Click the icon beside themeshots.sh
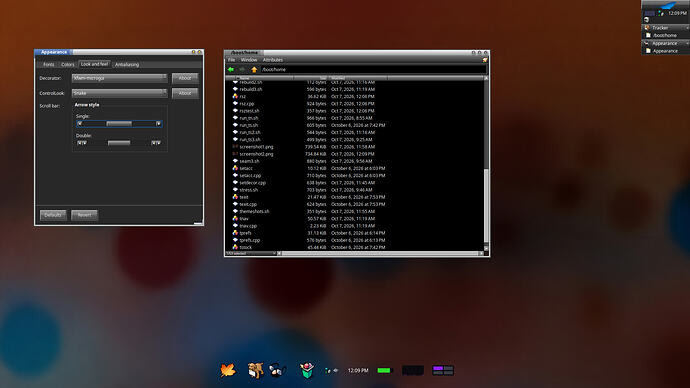This screenshot has height=388, width=690. tap(235, 211)
